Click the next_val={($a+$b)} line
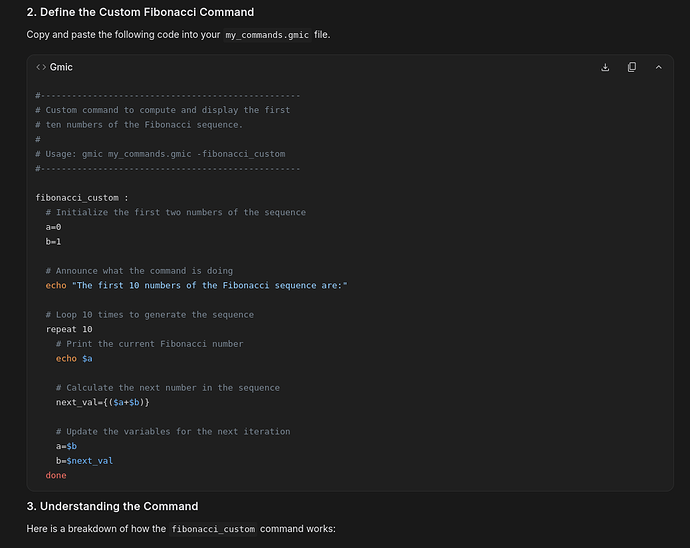Viewport: 690px width, 548px height. coord(103,402)
